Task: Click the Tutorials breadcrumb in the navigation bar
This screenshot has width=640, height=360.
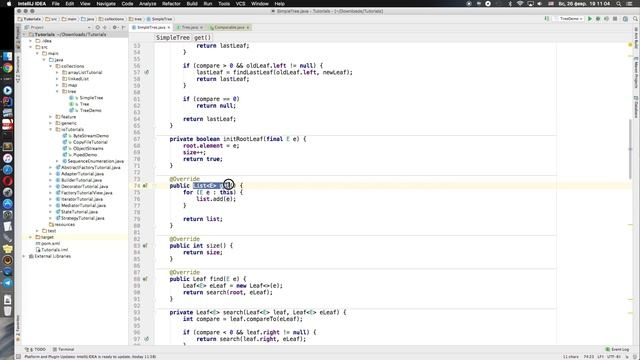Action: [x=30, y=19]
